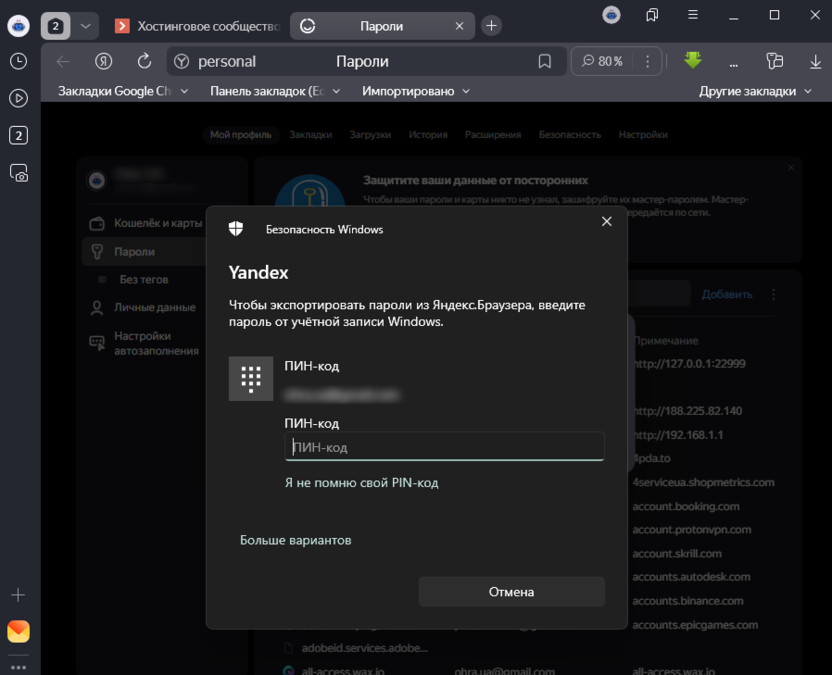Image resolution: width=832 pixels, height=675 pixels.
Task: Click the history clock icon in sidebar
Action: [x=18, y=61]
